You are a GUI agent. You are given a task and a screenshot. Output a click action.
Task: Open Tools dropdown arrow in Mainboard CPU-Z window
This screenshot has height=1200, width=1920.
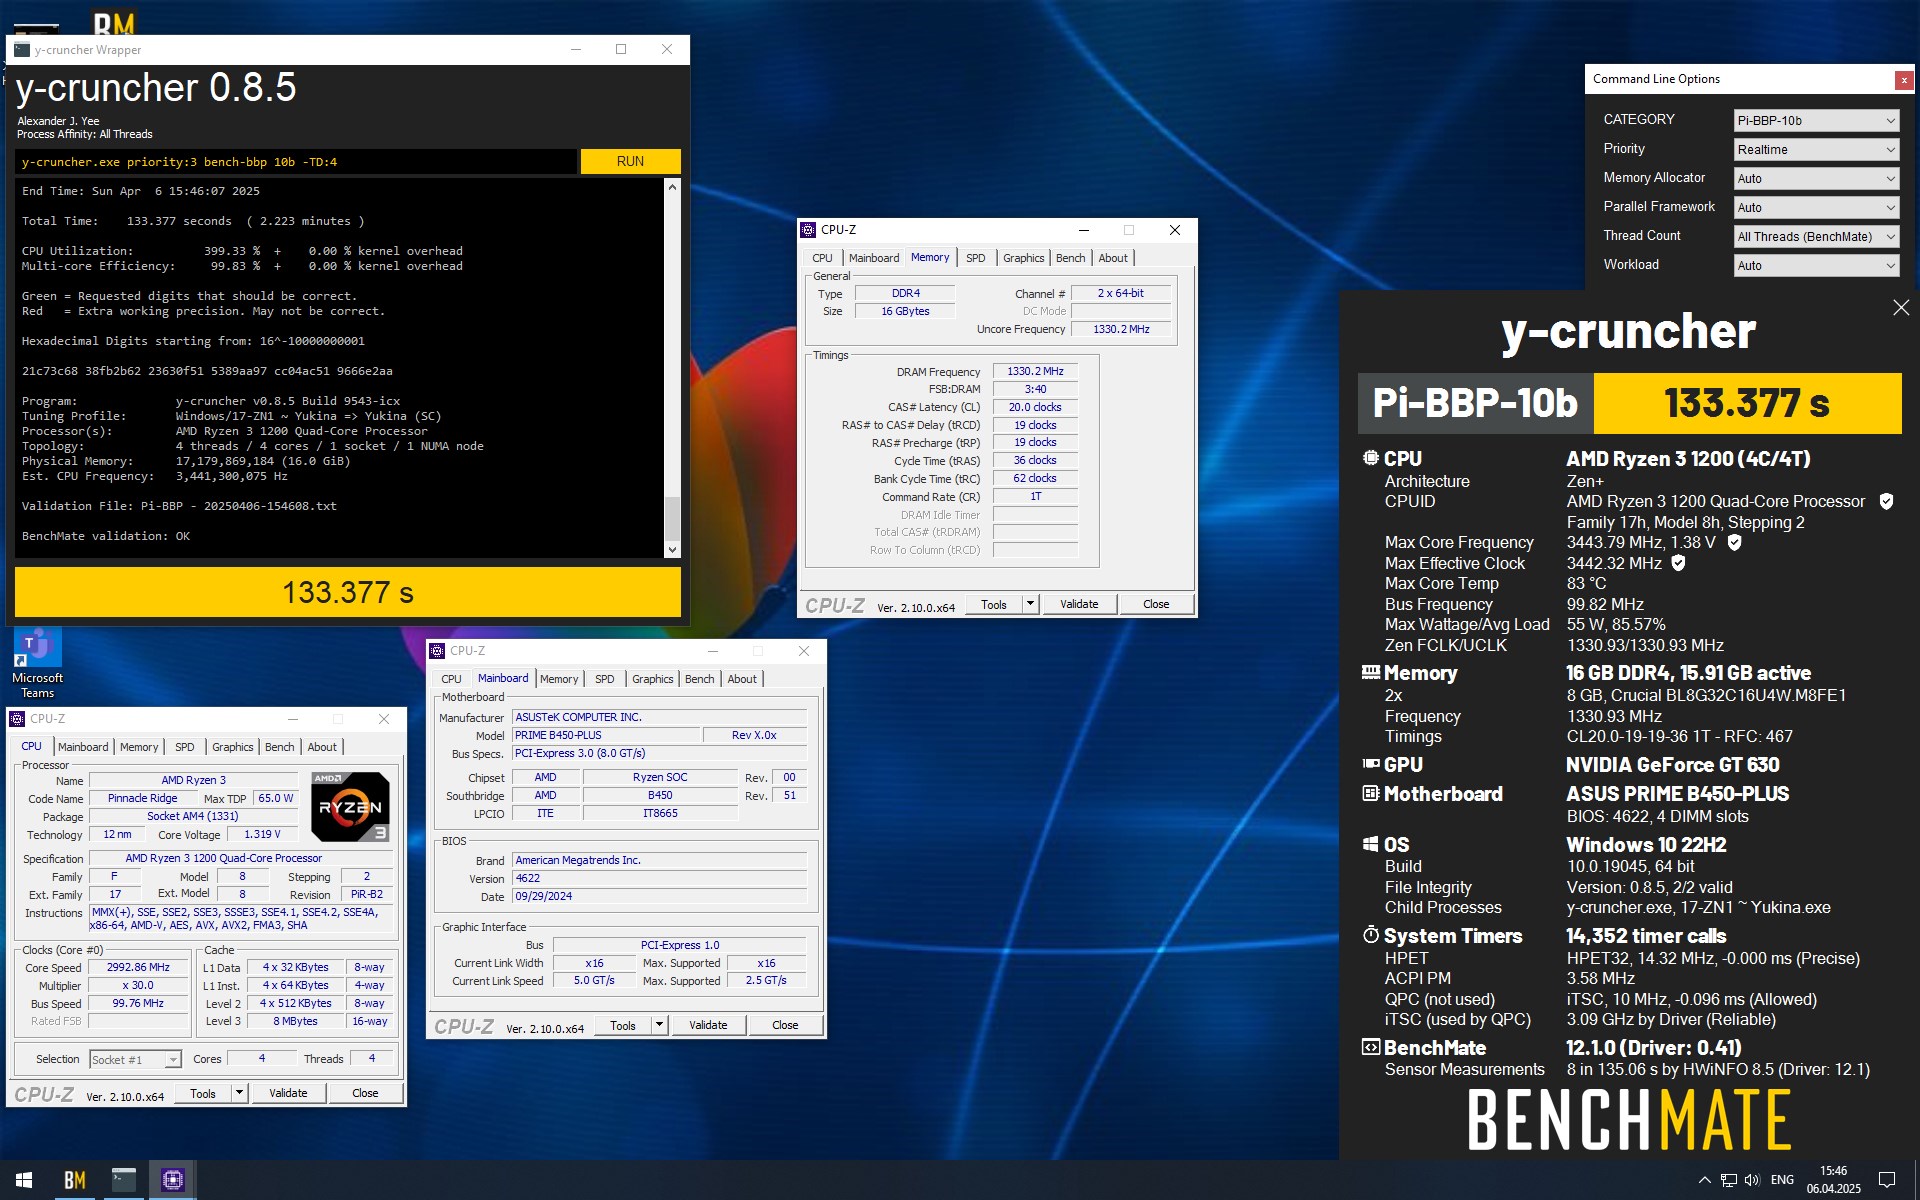coord(660,1025)
